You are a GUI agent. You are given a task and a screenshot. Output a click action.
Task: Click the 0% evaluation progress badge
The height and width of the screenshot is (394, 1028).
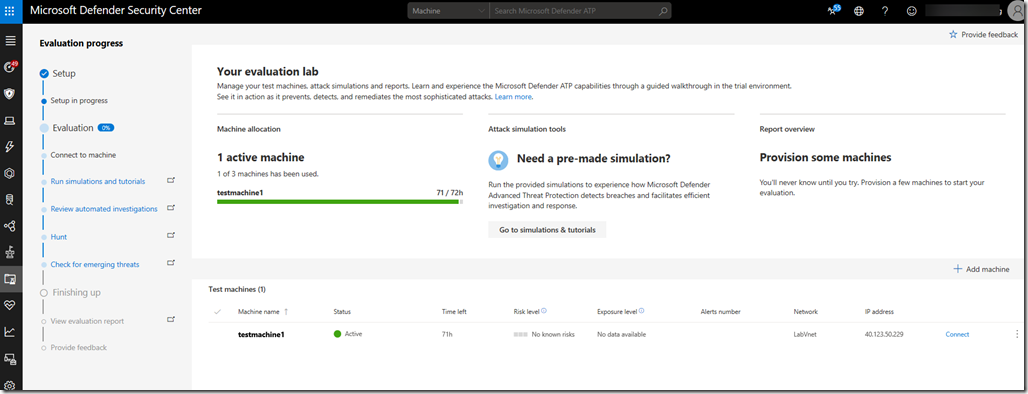coord(106,128)
